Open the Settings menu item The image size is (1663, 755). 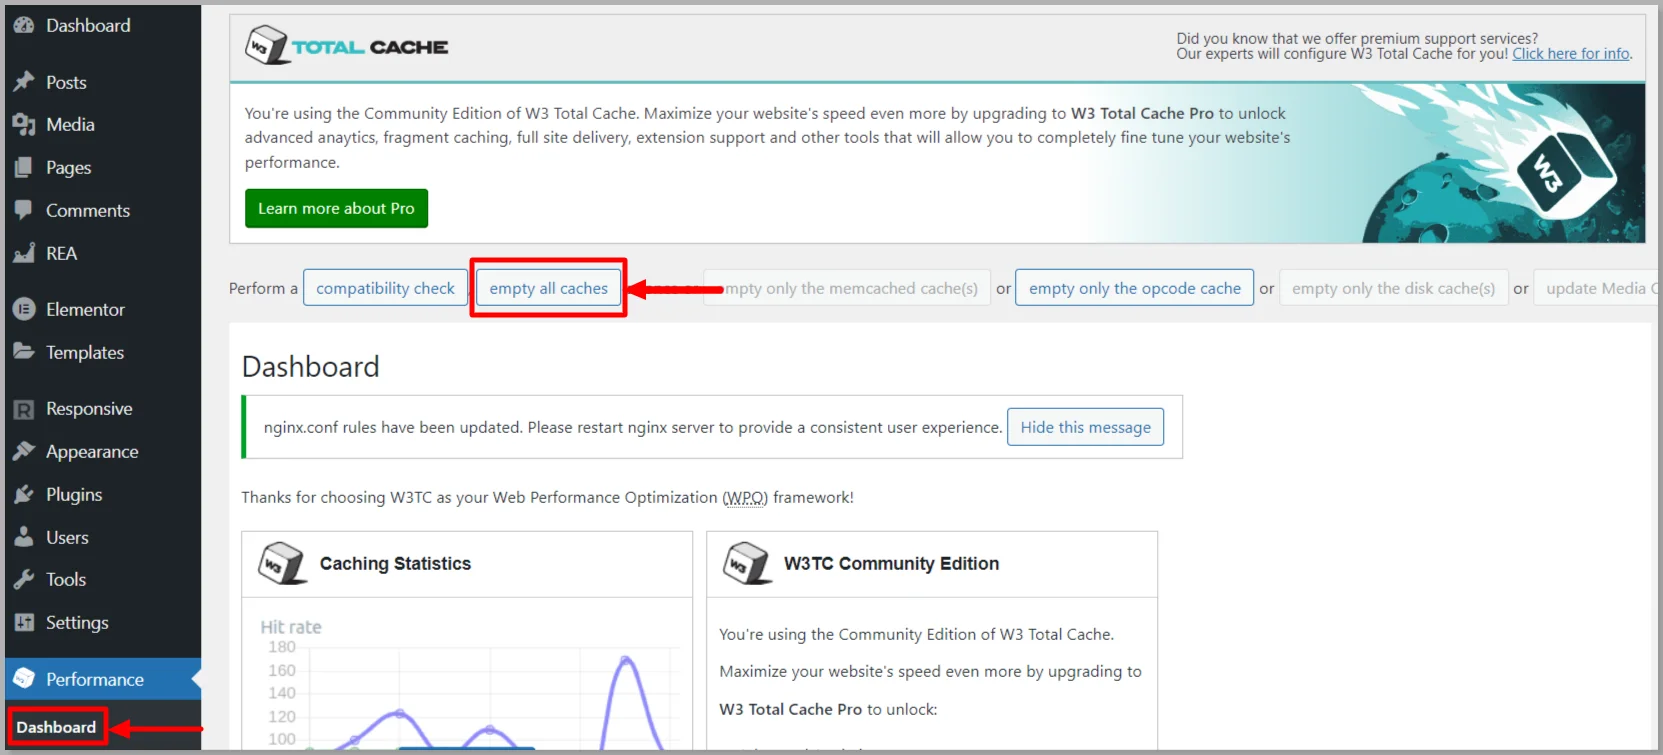click(x=102, y=623)
